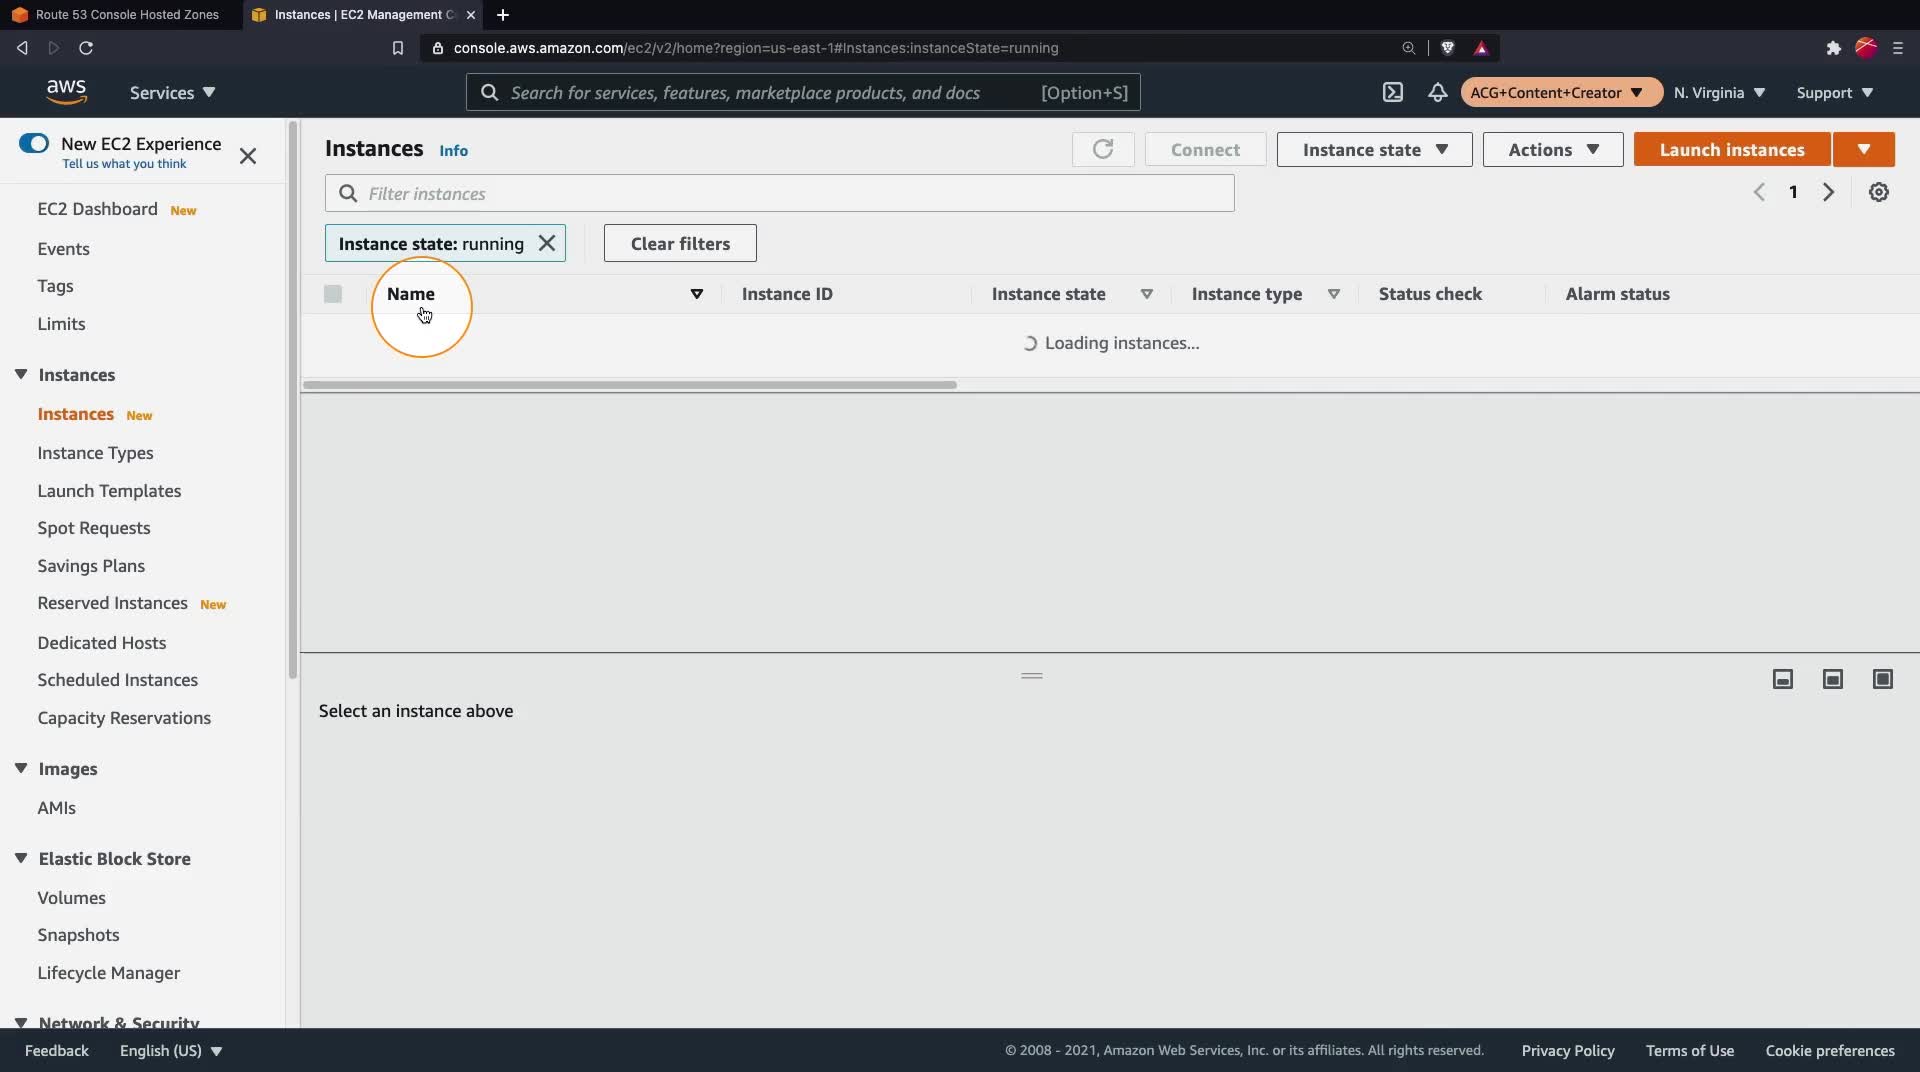Click the refresh instances icon button
The image size is (1920, 1072).
[1103, 149]
